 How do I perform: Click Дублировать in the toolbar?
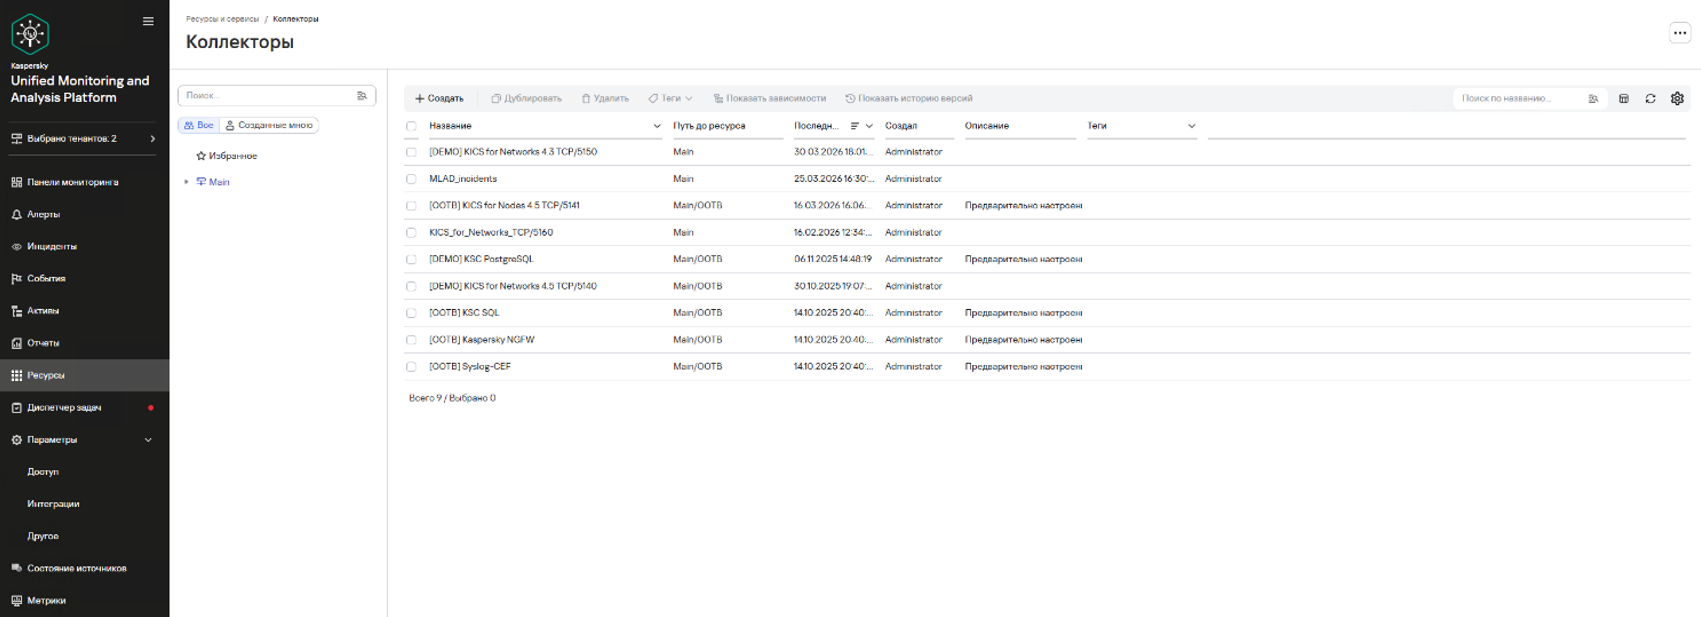coord(526,98)
